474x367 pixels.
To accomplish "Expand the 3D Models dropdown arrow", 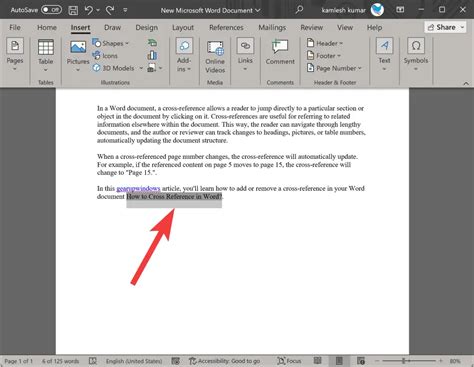I will 141,68.
